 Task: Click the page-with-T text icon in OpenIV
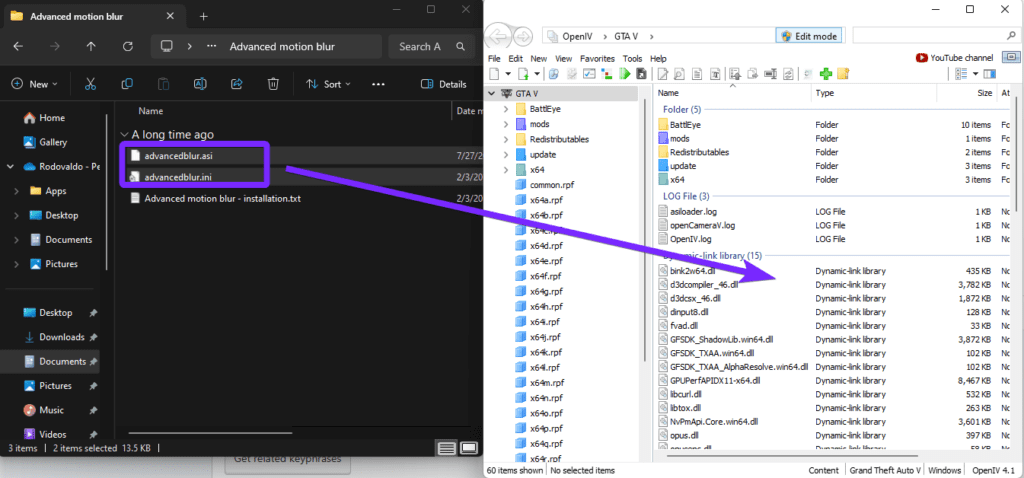point(715,74)
